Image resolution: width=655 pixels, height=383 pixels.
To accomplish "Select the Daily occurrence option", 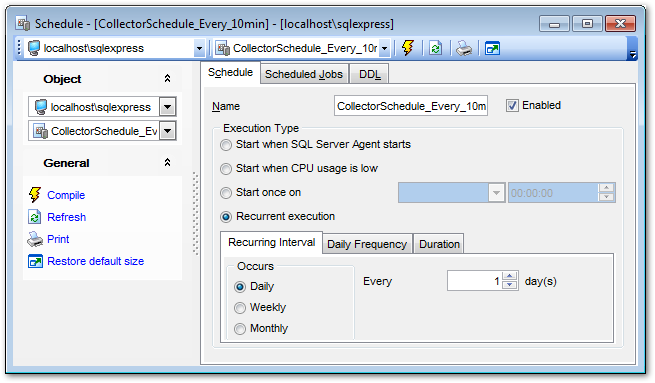I will 240,287.
